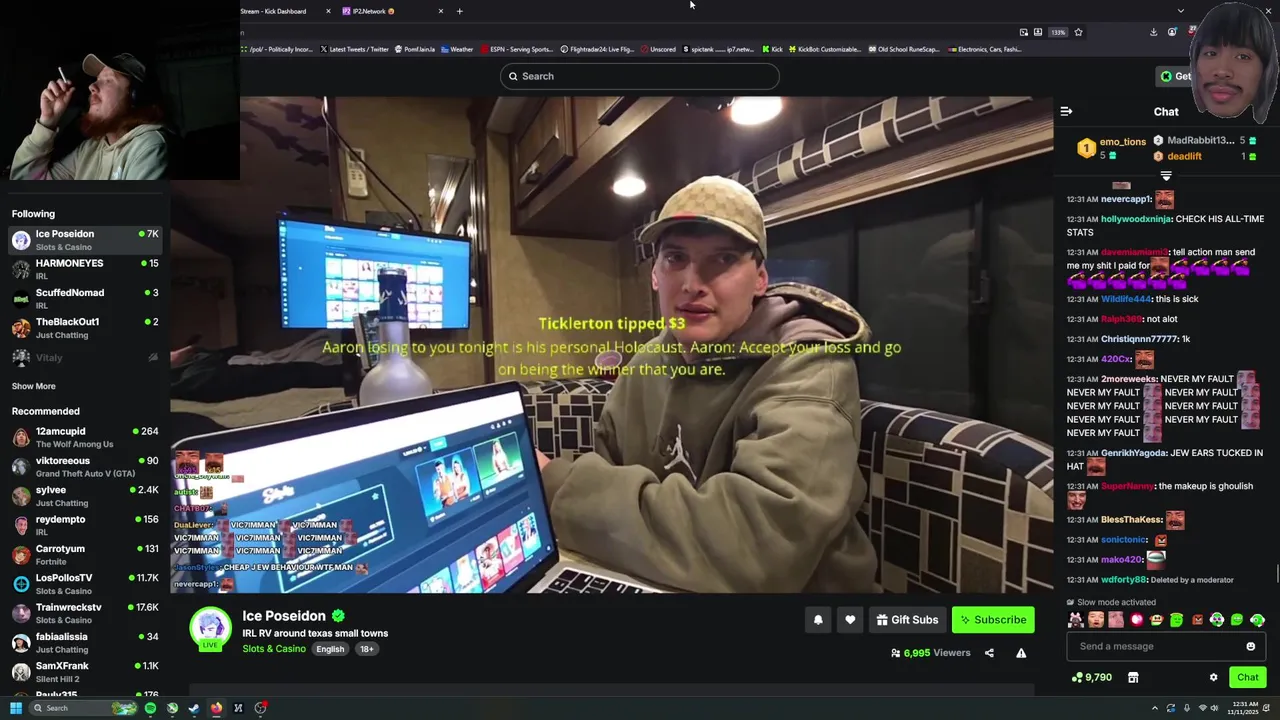This screenshot has height=720, width=1280.
Task: Open the Latest Tweets / Twitter bookmark
Action: tap(353, 49)
